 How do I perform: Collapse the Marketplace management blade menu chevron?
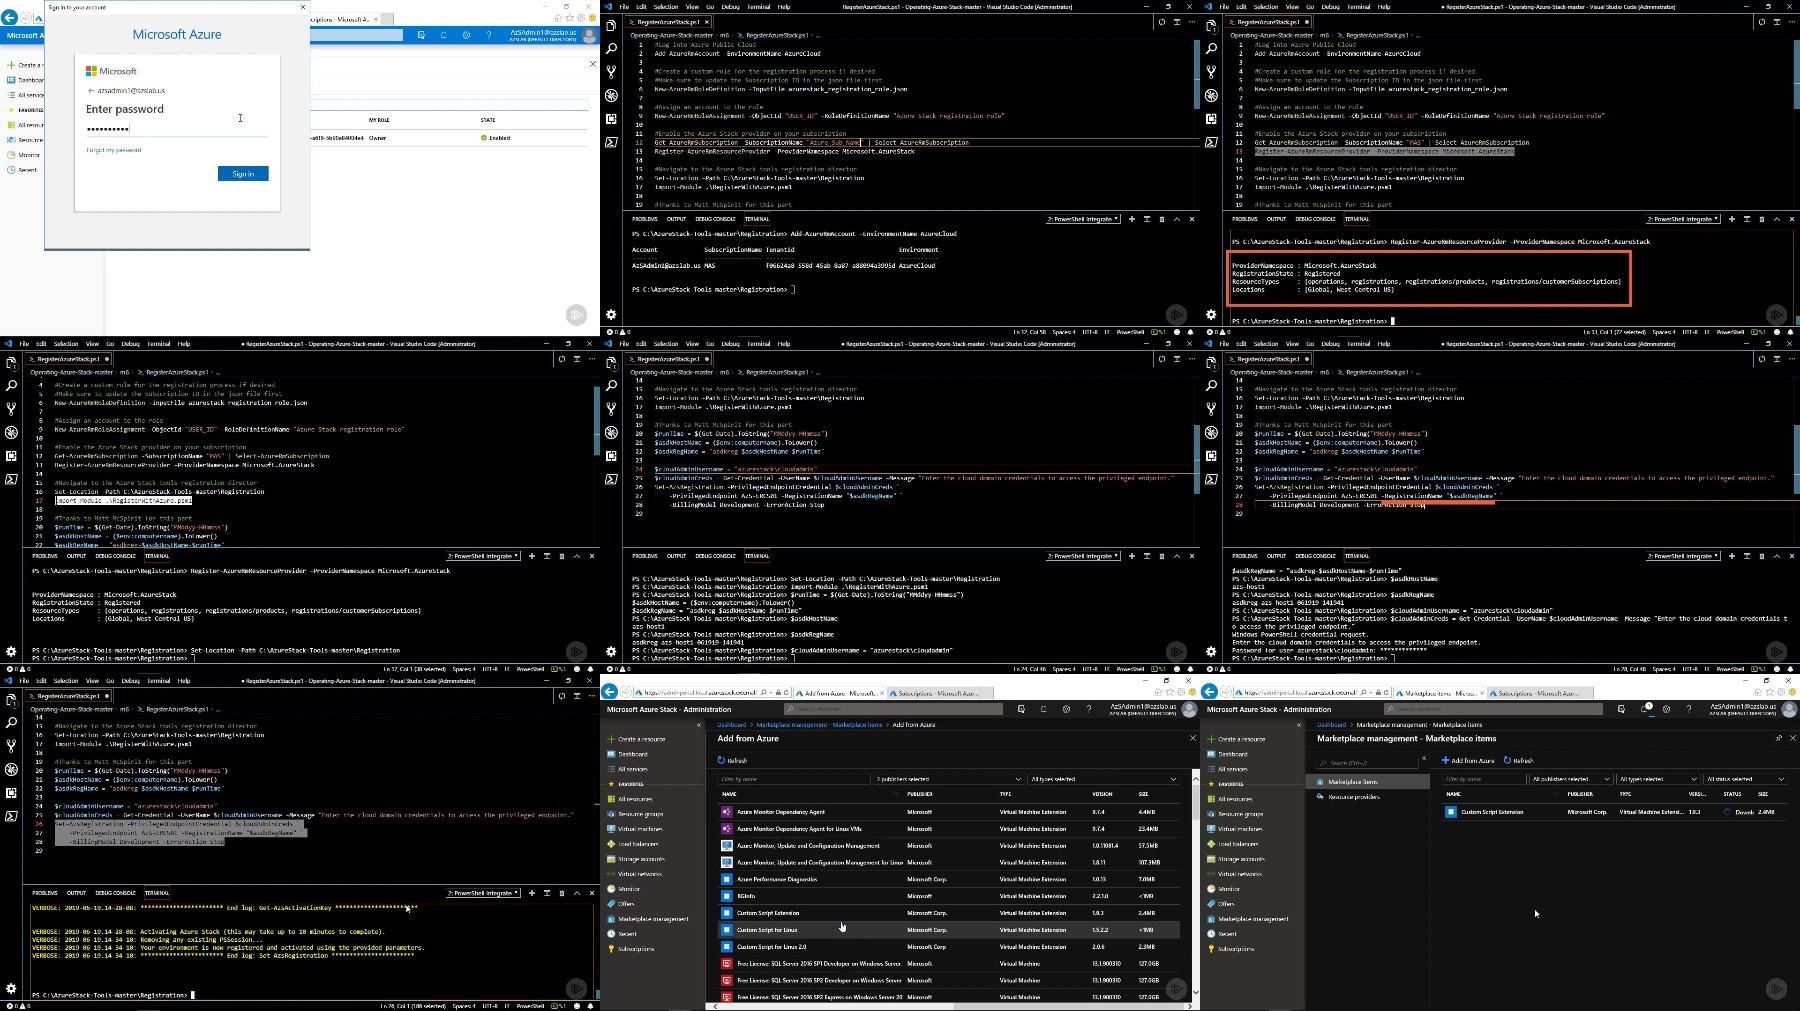1424,761
